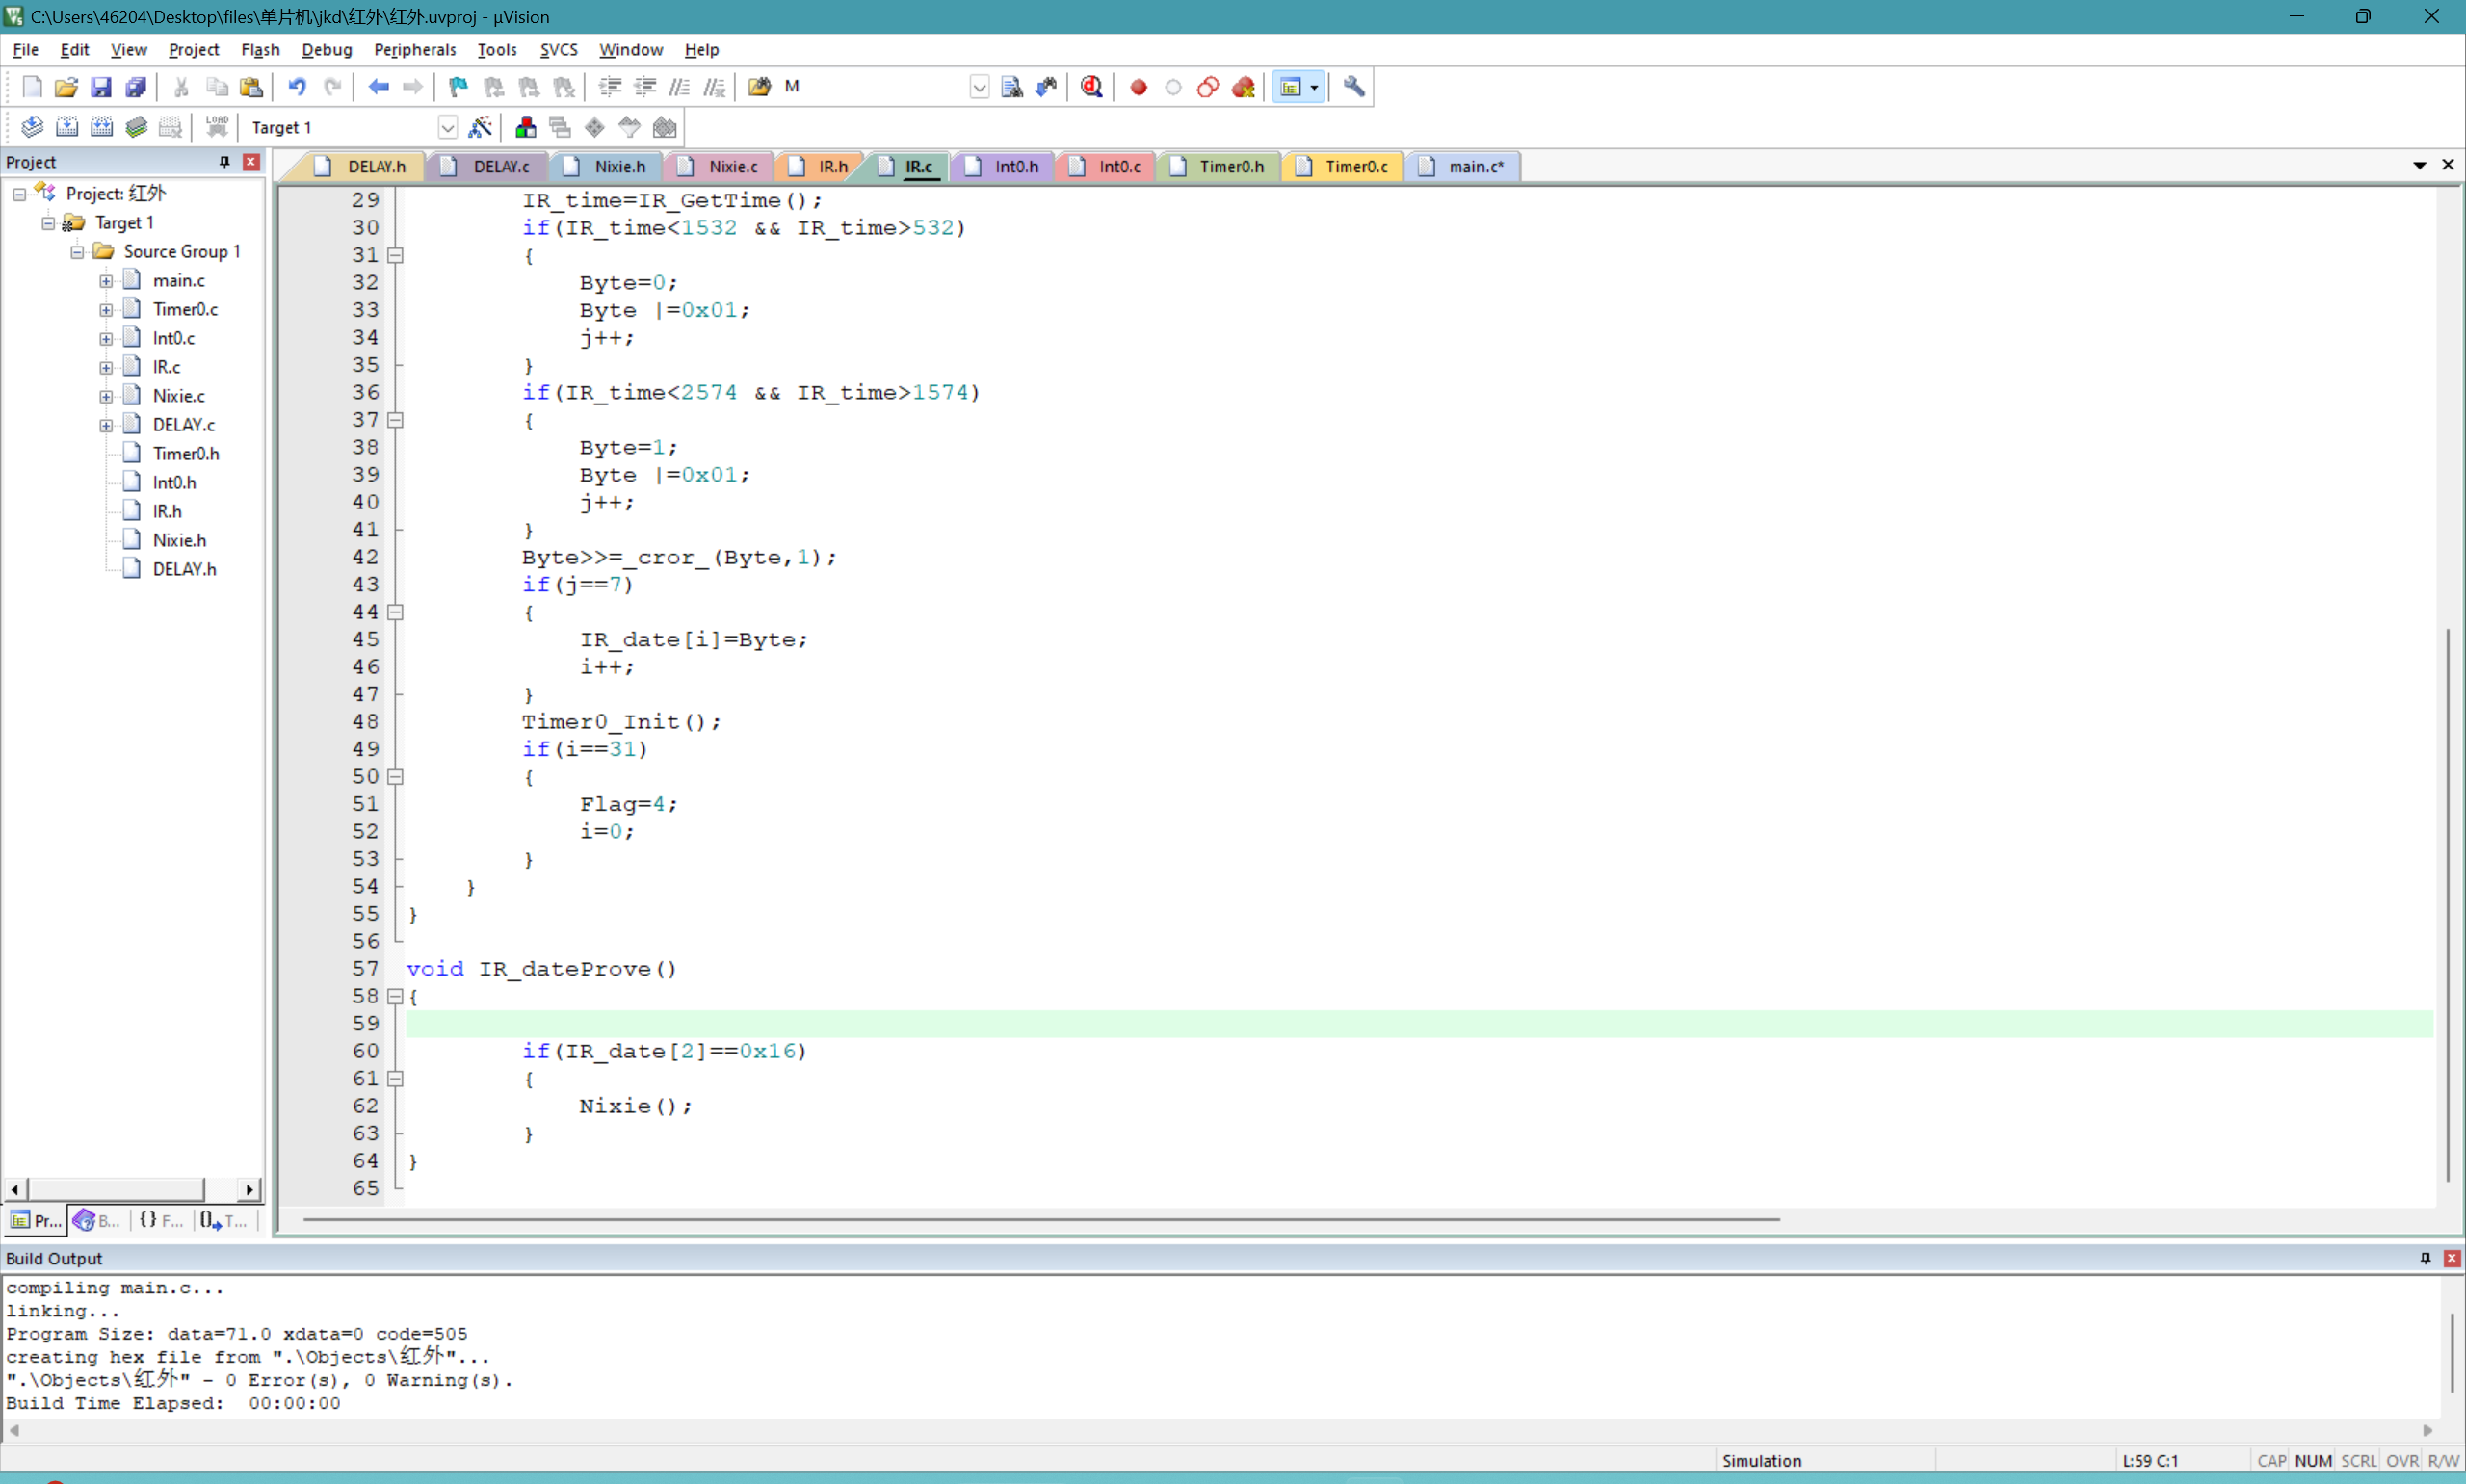This screenshot has width=2466, height=1484.
Task: Open Options for Target wand icon
Action: click(480, 127)
